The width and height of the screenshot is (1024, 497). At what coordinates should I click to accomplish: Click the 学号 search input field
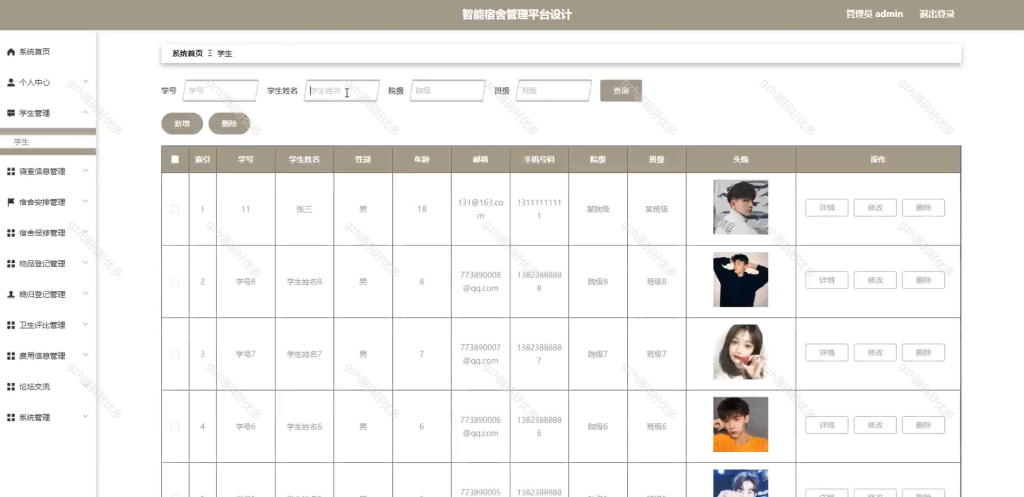[220, 91]
